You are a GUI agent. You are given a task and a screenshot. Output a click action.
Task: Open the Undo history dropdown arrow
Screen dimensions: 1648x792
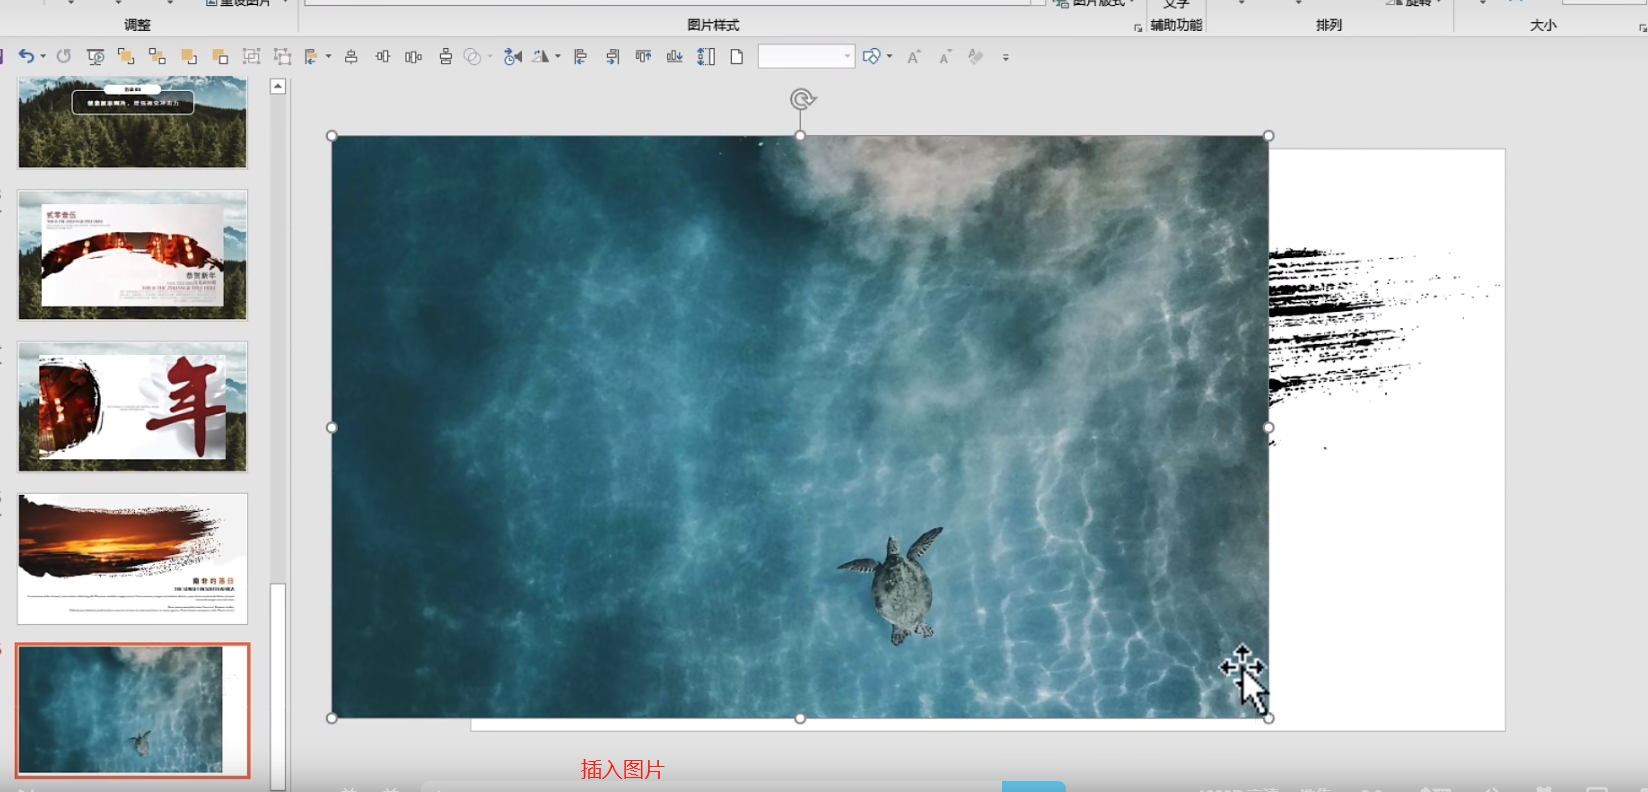tap(43, 57)
